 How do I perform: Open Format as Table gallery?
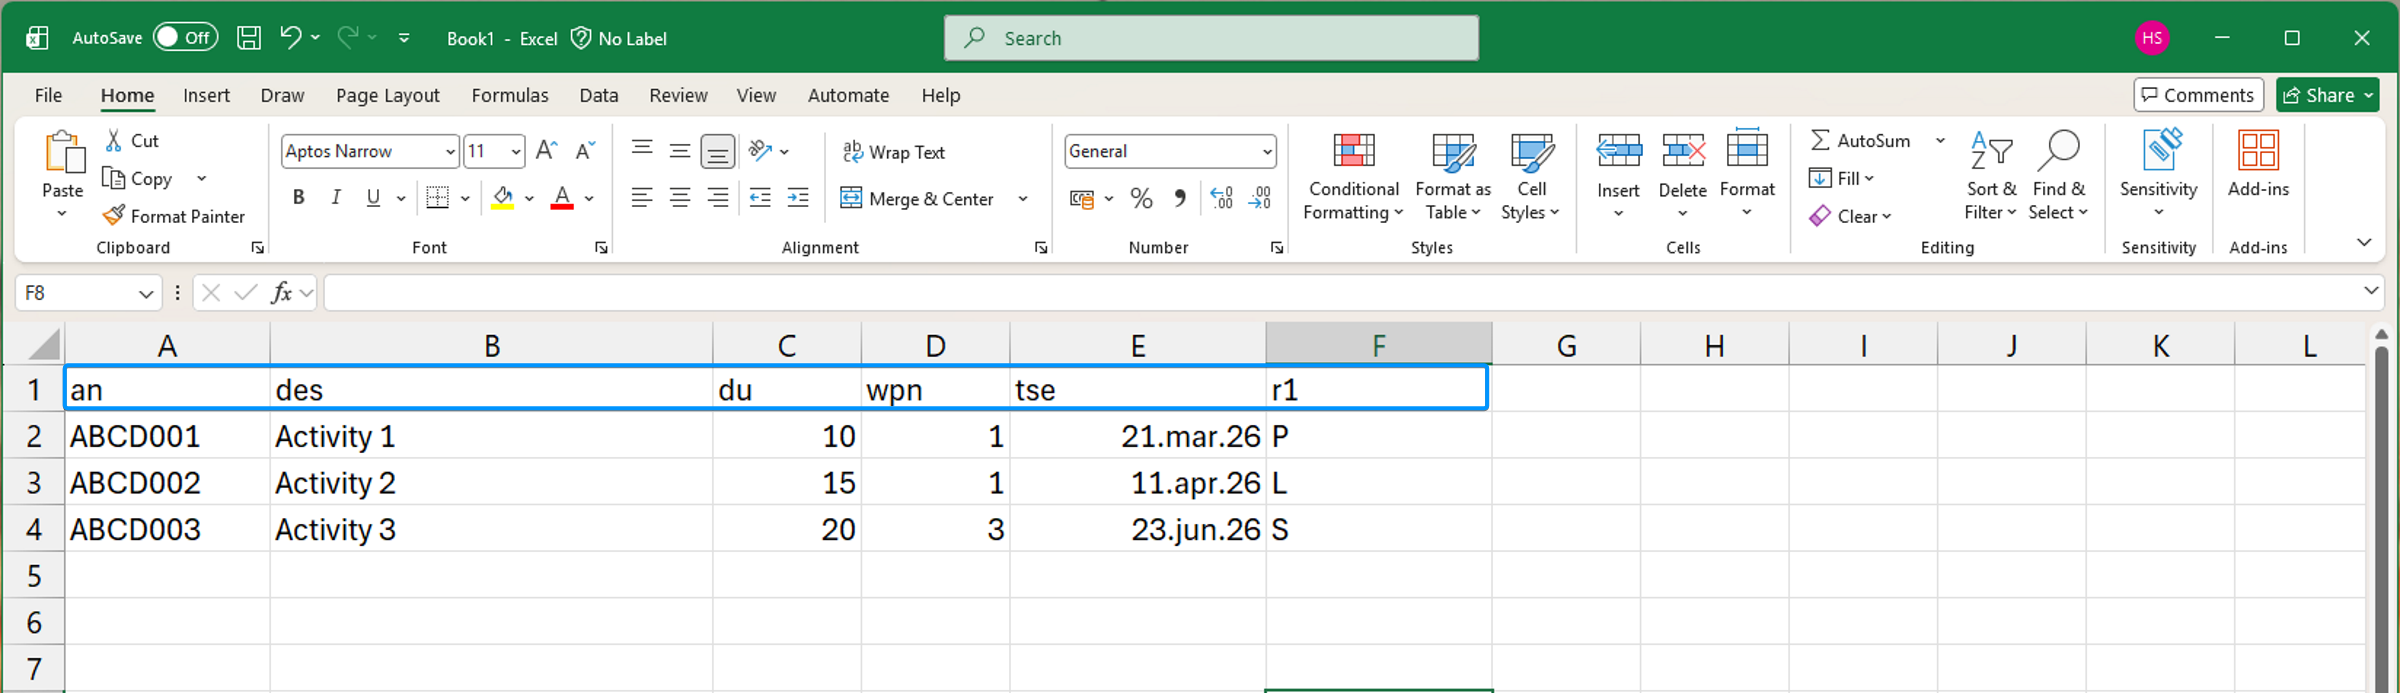coord(1452,152)
